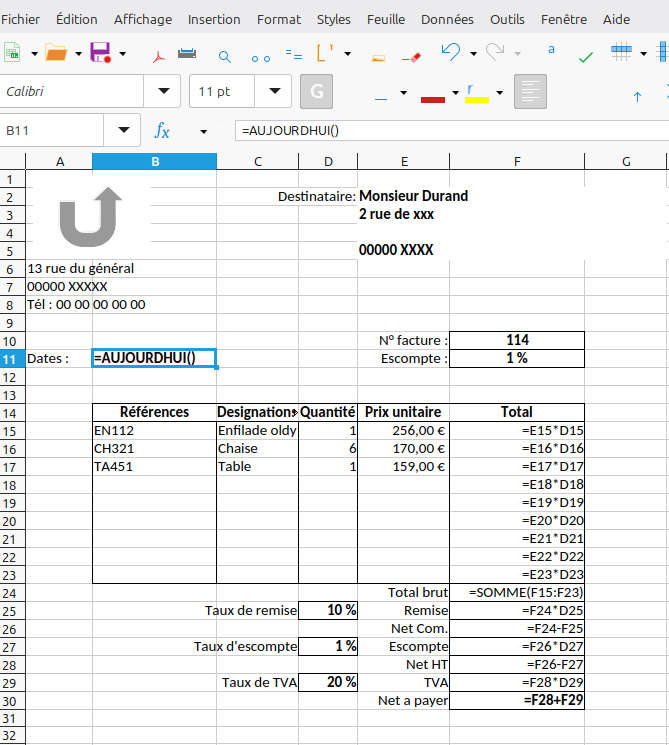This screenshot has width=669, height=745.
Task: Click the clear formatting eraser icon
Action: click(x=411, y=58)
